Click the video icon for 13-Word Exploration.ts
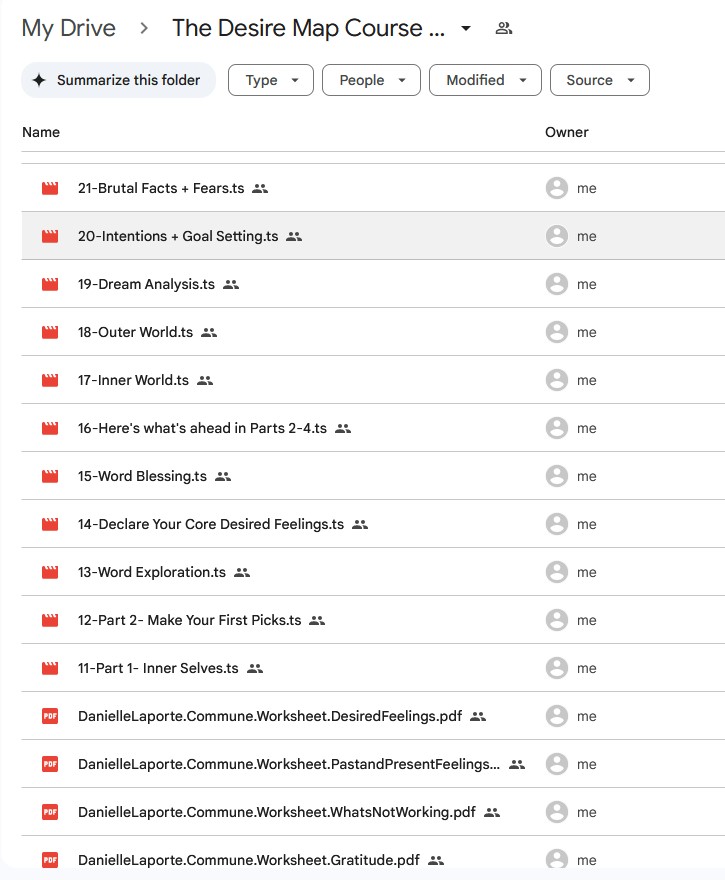The image size is (725, 880). pos(50,572)
